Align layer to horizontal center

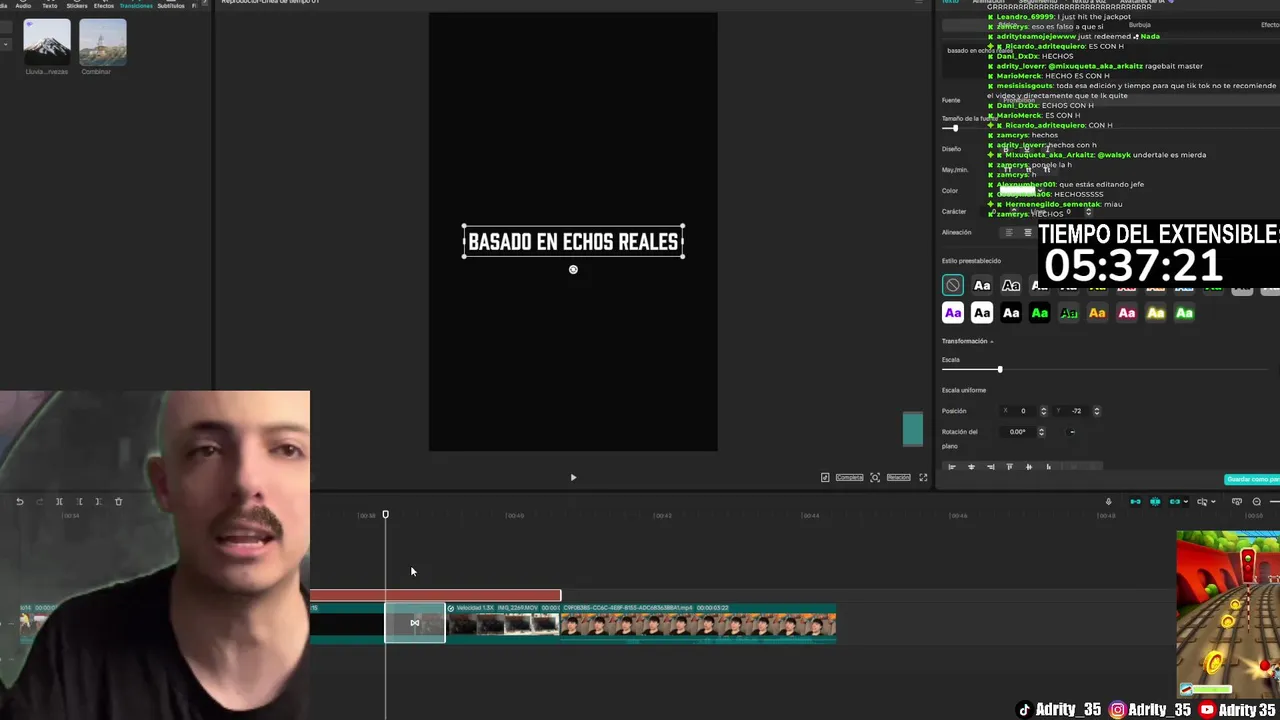[971, 466]
